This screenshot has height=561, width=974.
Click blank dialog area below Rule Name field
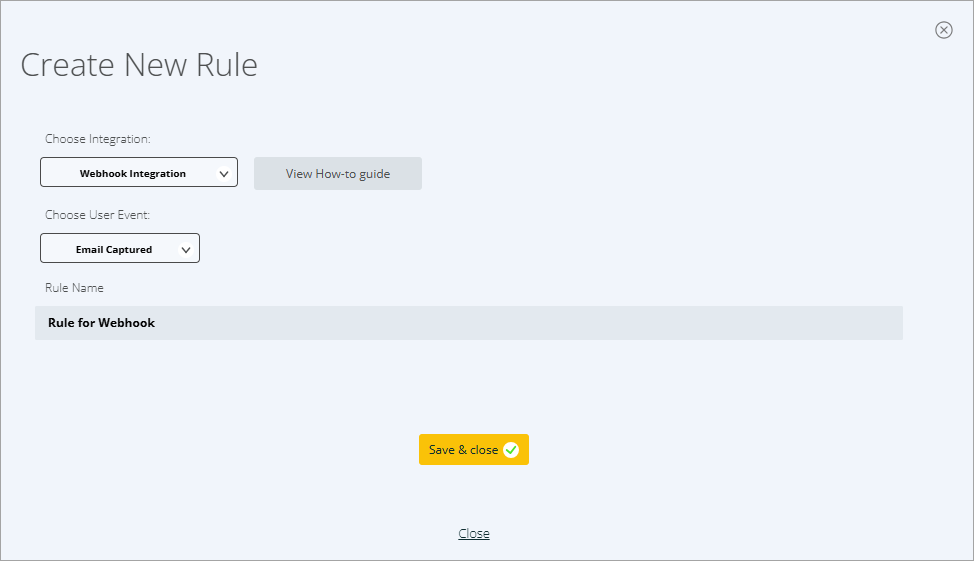tap(468, 385)
